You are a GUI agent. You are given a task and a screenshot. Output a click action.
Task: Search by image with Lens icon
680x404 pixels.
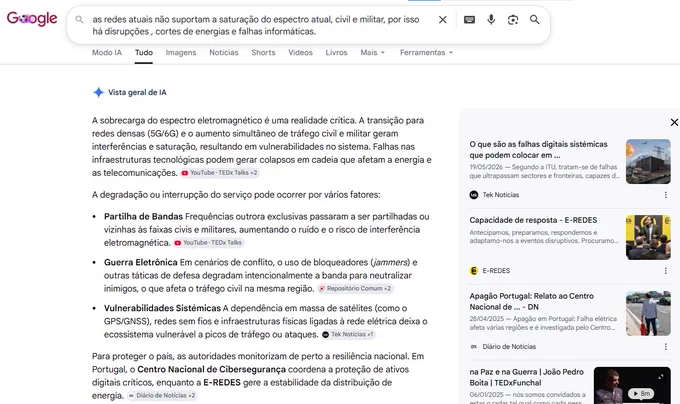click(513, 20)
